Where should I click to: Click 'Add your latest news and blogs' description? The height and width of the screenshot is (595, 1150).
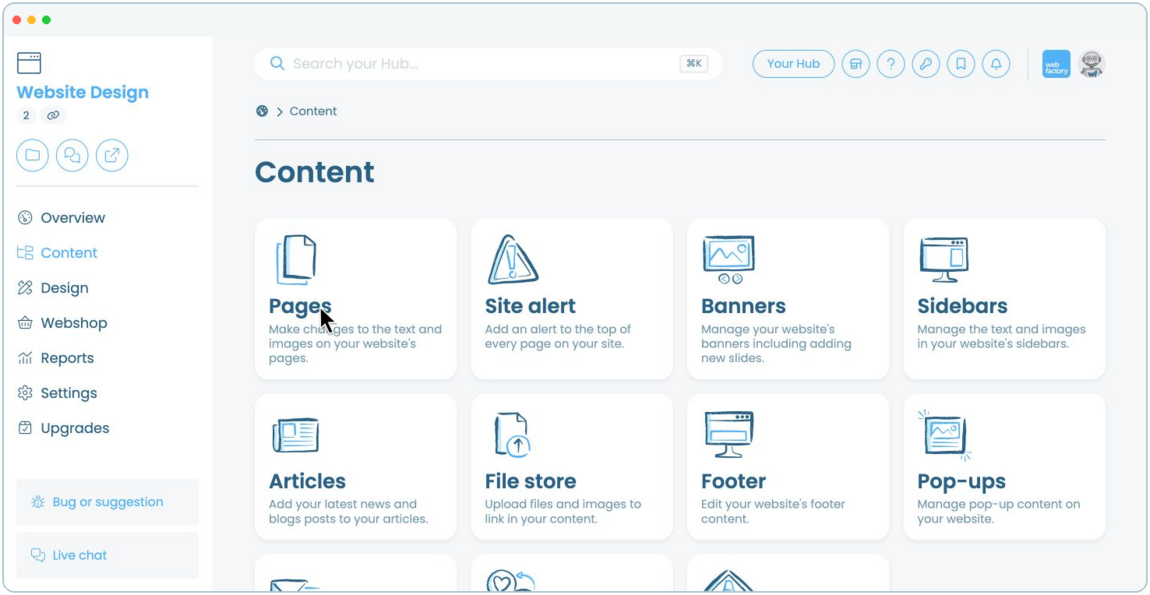pyautogui.click(x=348, y=511)
